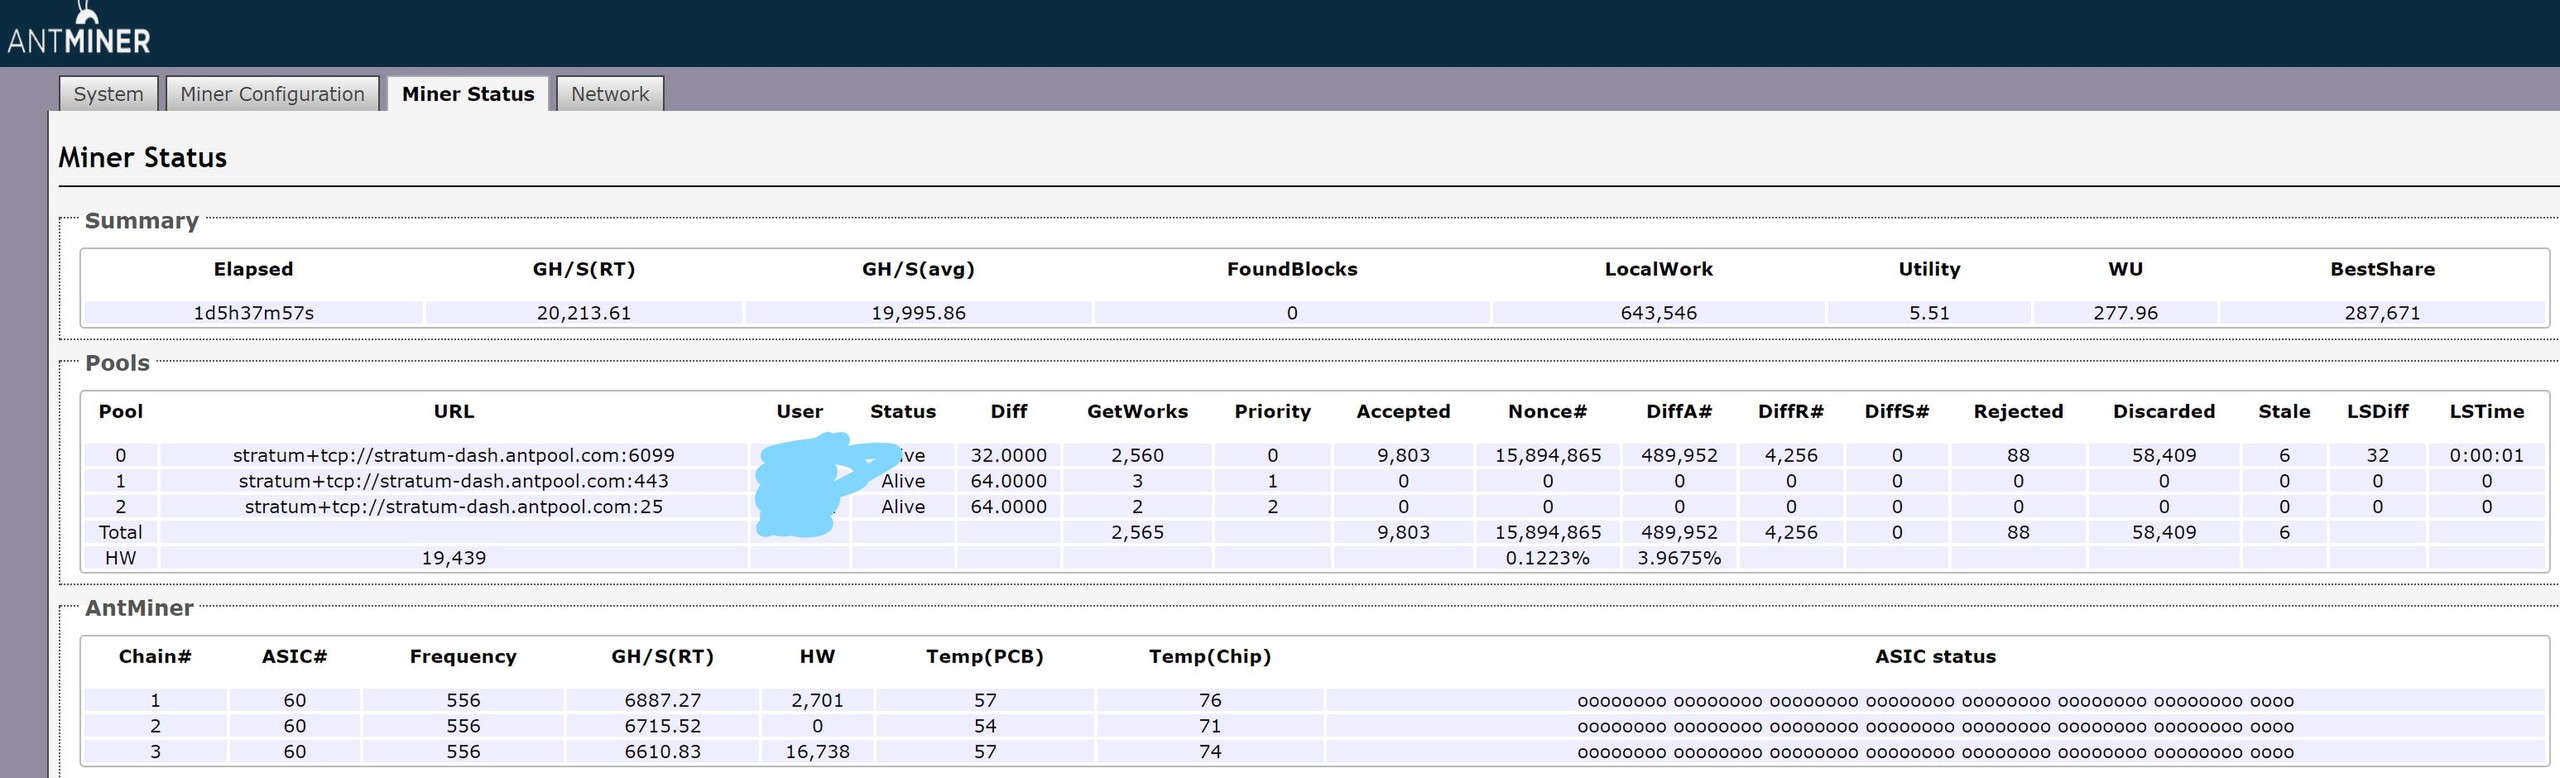
Task: Click percentage 3.9675%
Action: [x=1679, y=558]
